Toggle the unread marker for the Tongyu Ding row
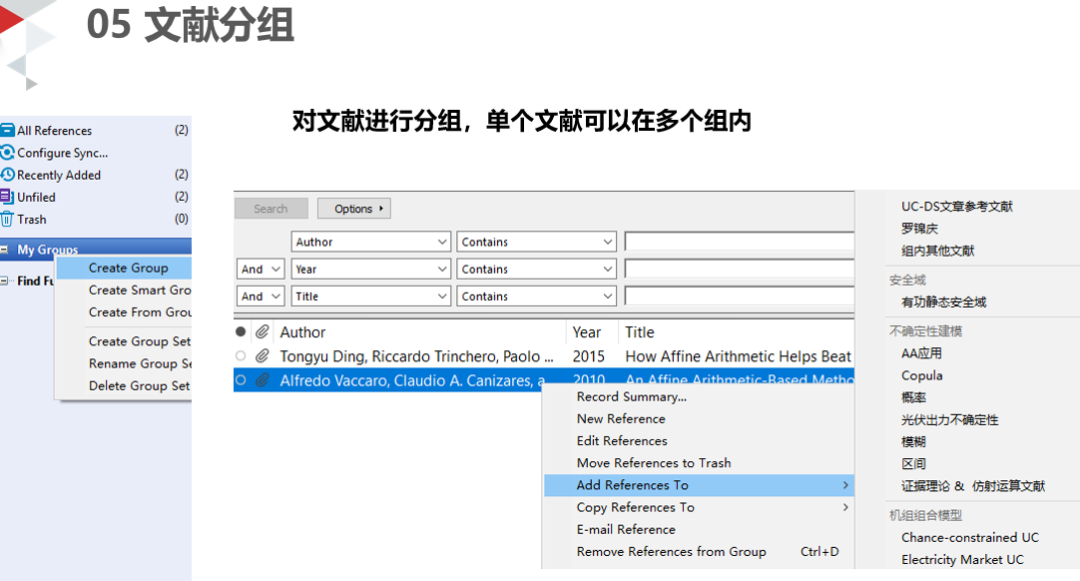The height and width of the screenshot is (581, 1080). click(240, 356)
